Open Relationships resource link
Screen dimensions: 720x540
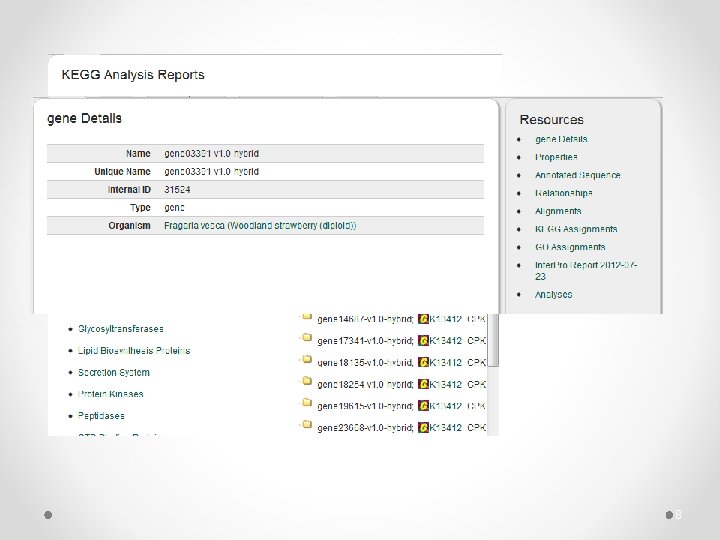pyautogui.click(x=563, y=193)
